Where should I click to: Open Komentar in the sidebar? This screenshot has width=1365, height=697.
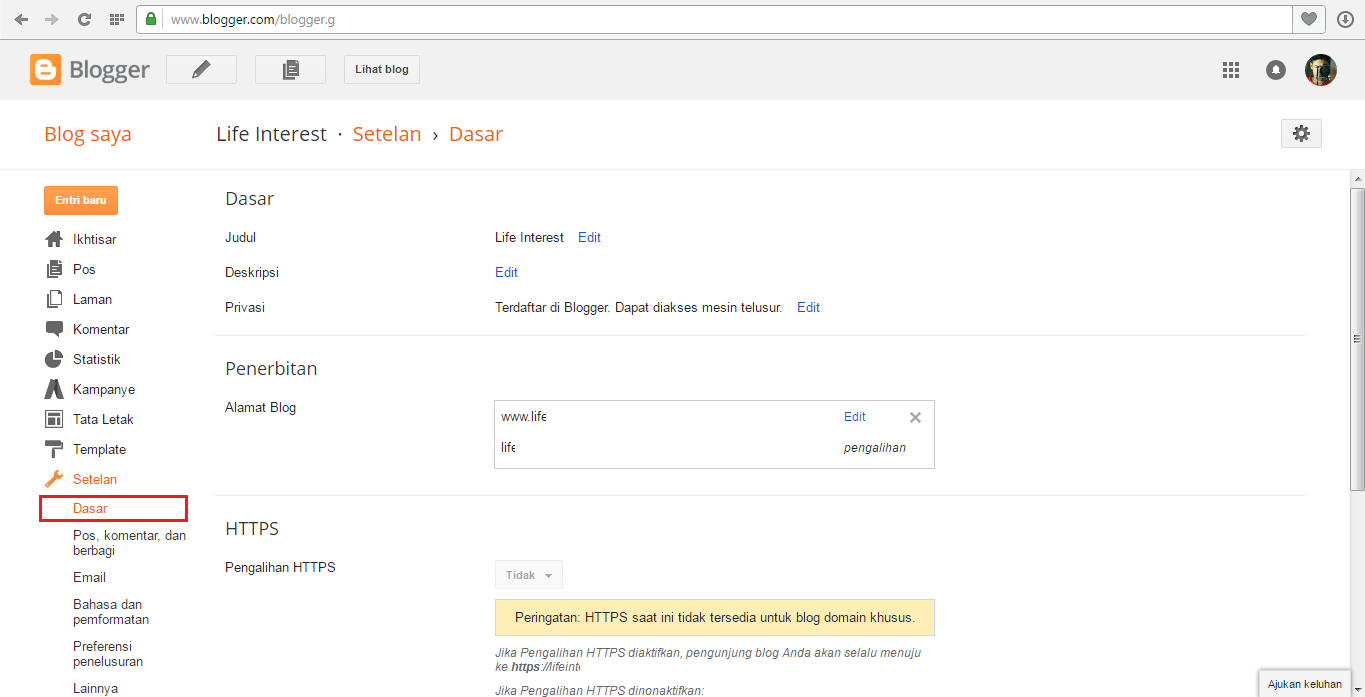101,329
